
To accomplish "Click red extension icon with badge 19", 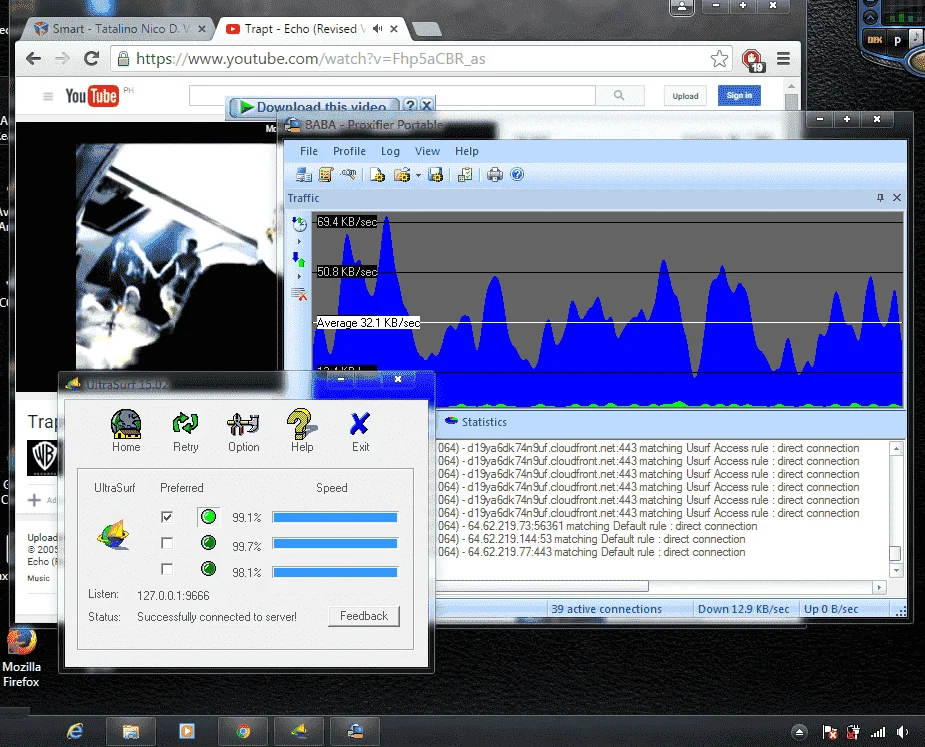I will tap(753, 60).
